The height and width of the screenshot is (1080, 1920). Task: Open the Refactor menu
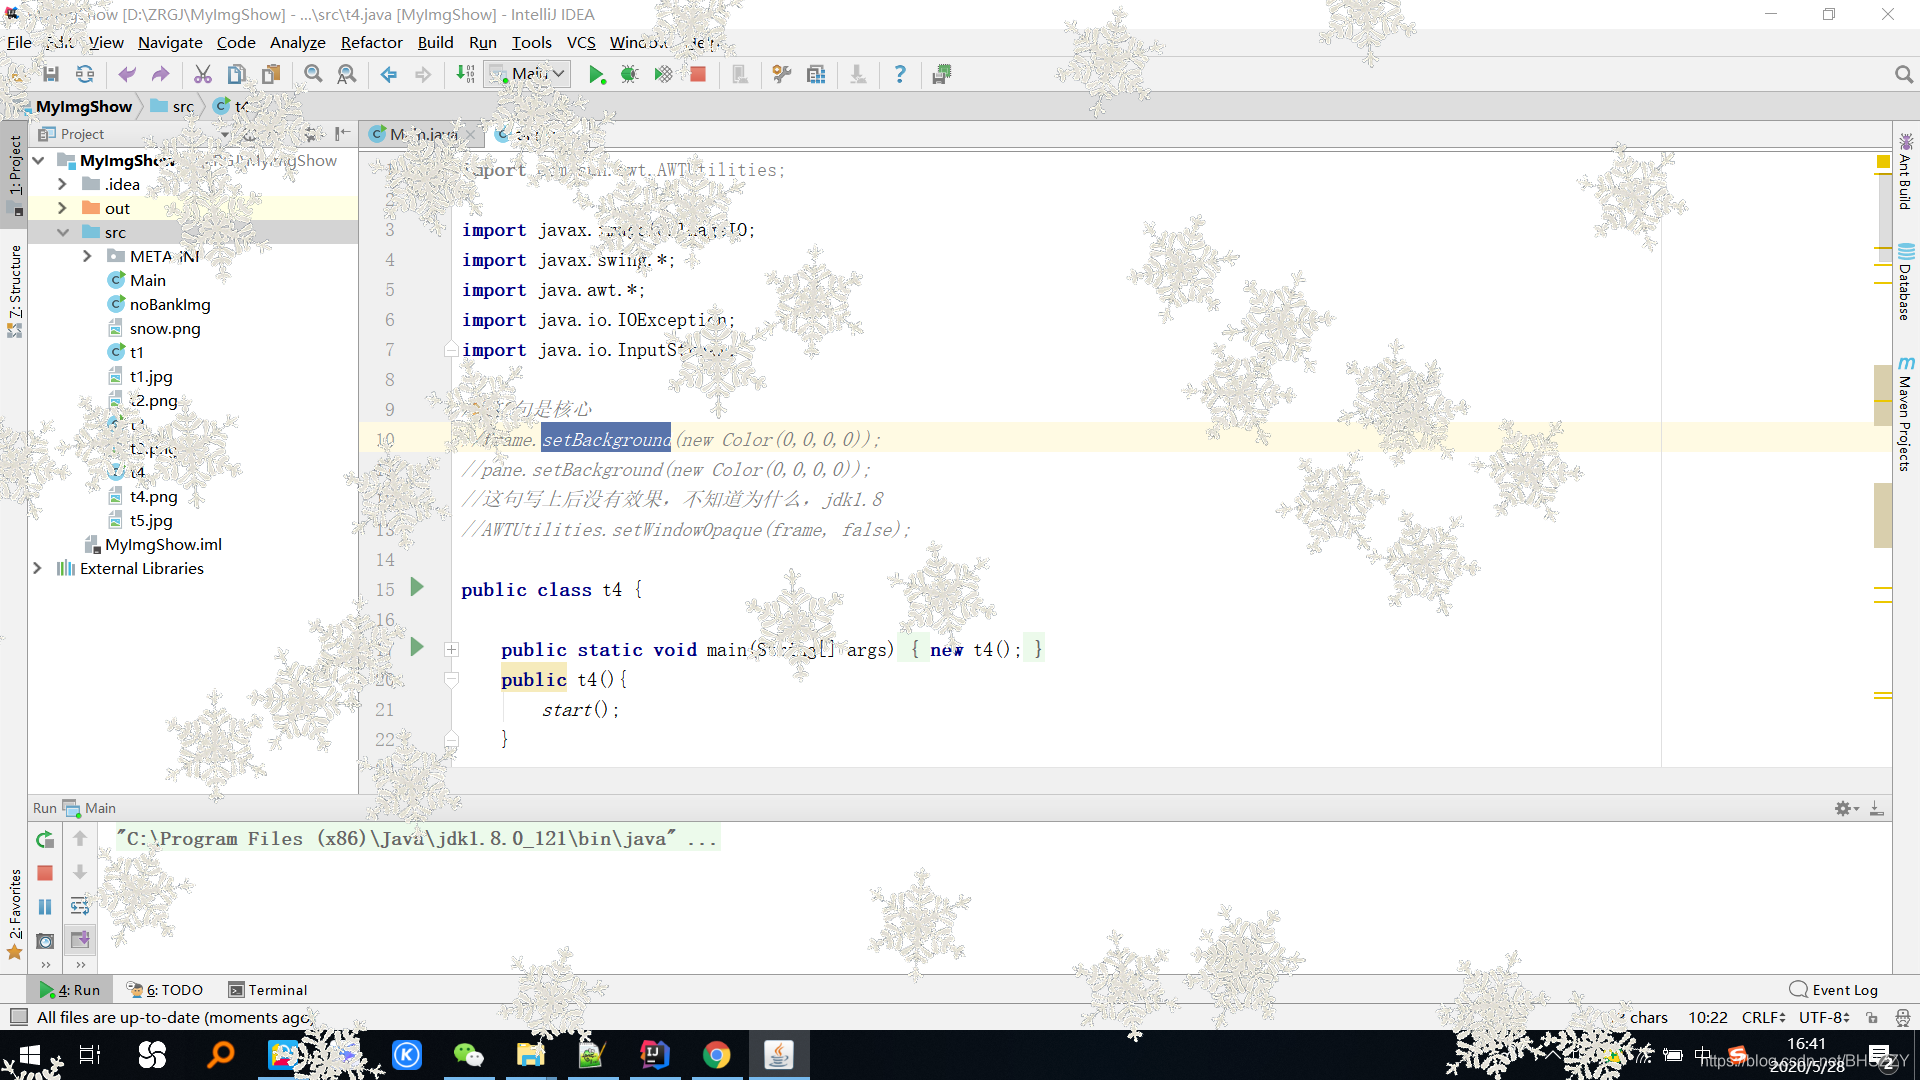[x=371, y=42]
